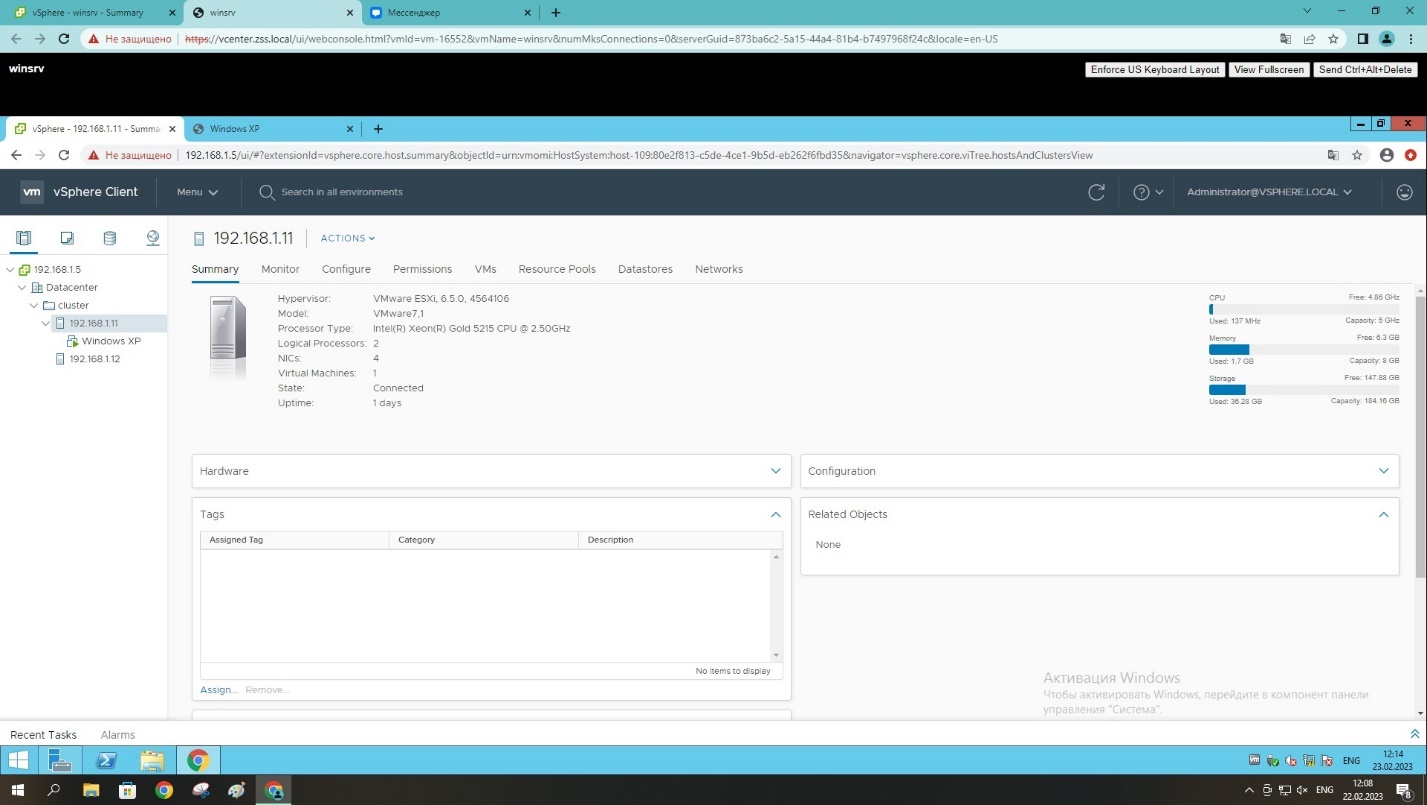Image resolution: width=1427 pixels, height=805 pixels.
Task: Switch to the Networks tab
Action: click(x=719, y=269)
